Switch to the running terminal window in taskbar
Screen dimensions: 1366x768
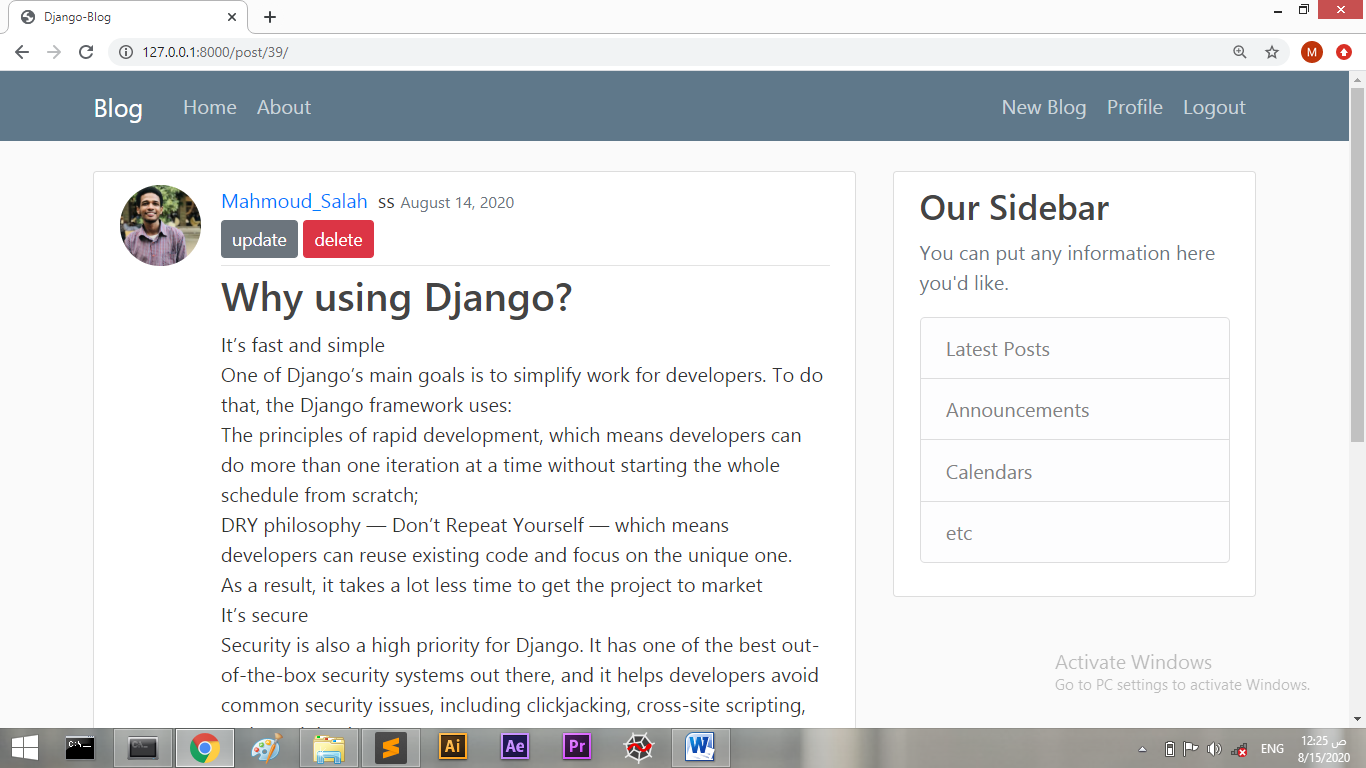143,747
